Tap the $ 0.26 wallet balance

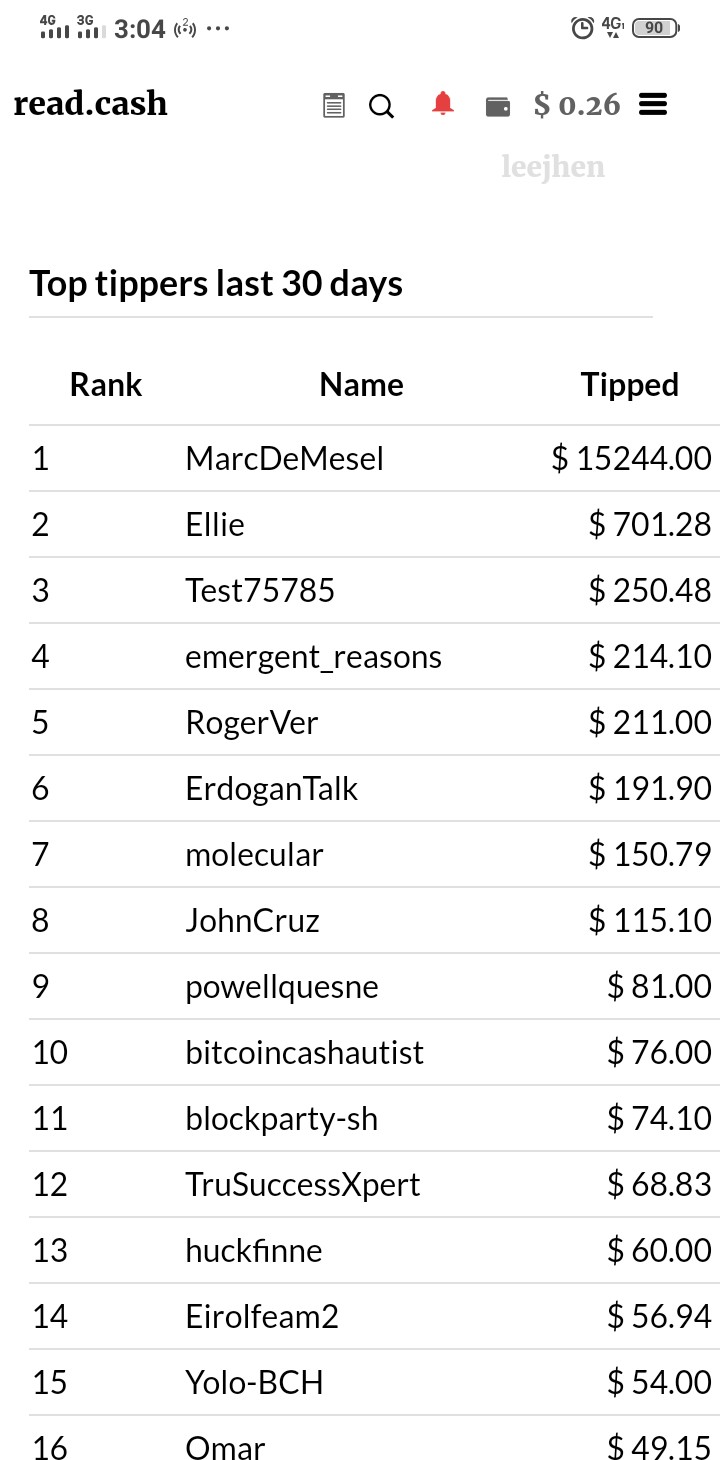(577, 104)
